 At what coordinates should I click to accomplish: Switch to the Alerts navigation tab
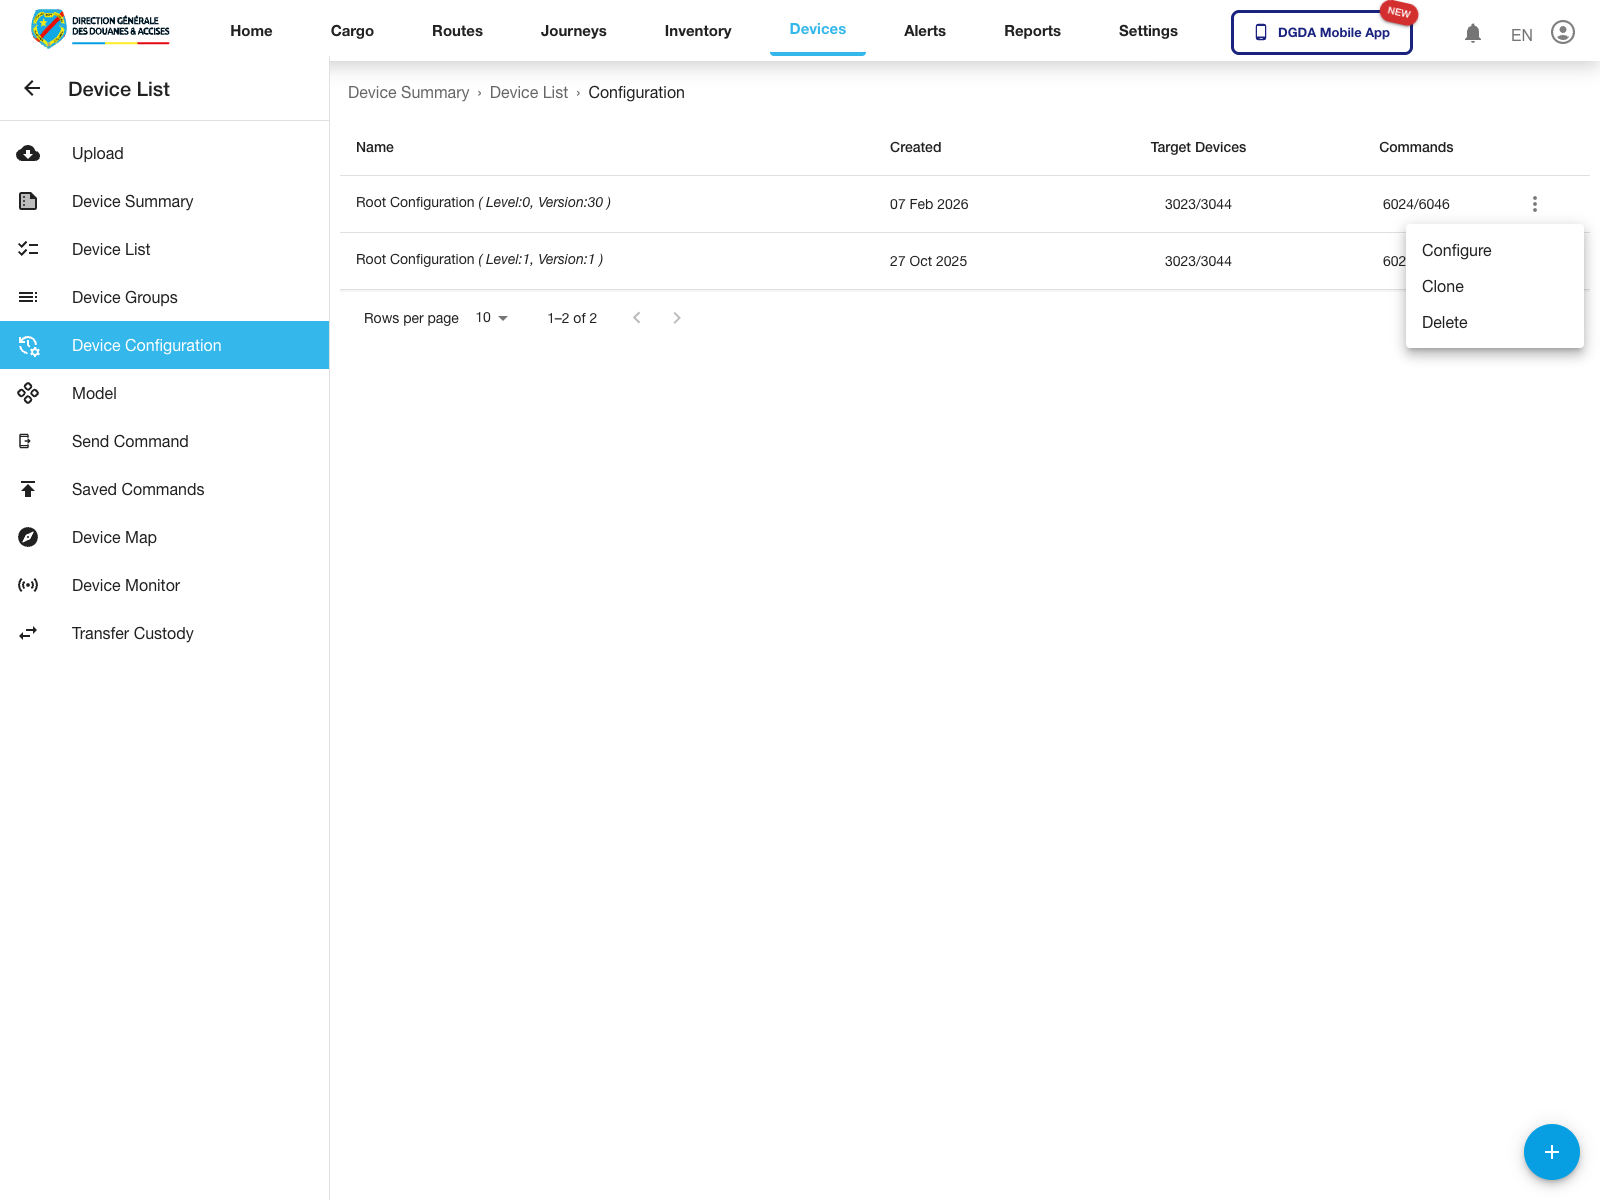tap(924, 31)
